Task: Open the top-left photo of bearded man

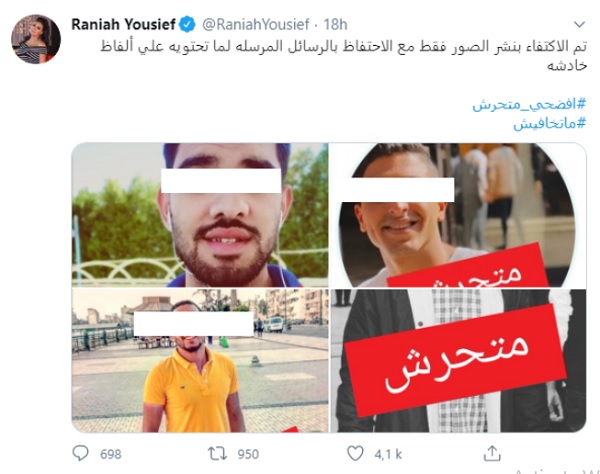Action: (200, 215)
